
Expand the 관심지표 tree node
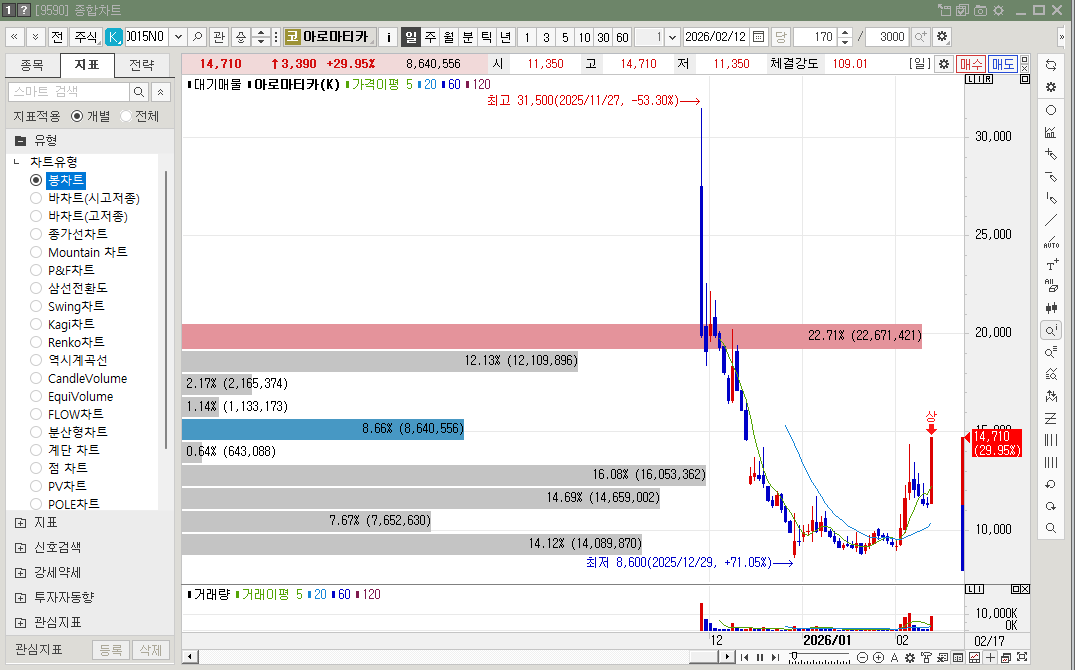21,623
